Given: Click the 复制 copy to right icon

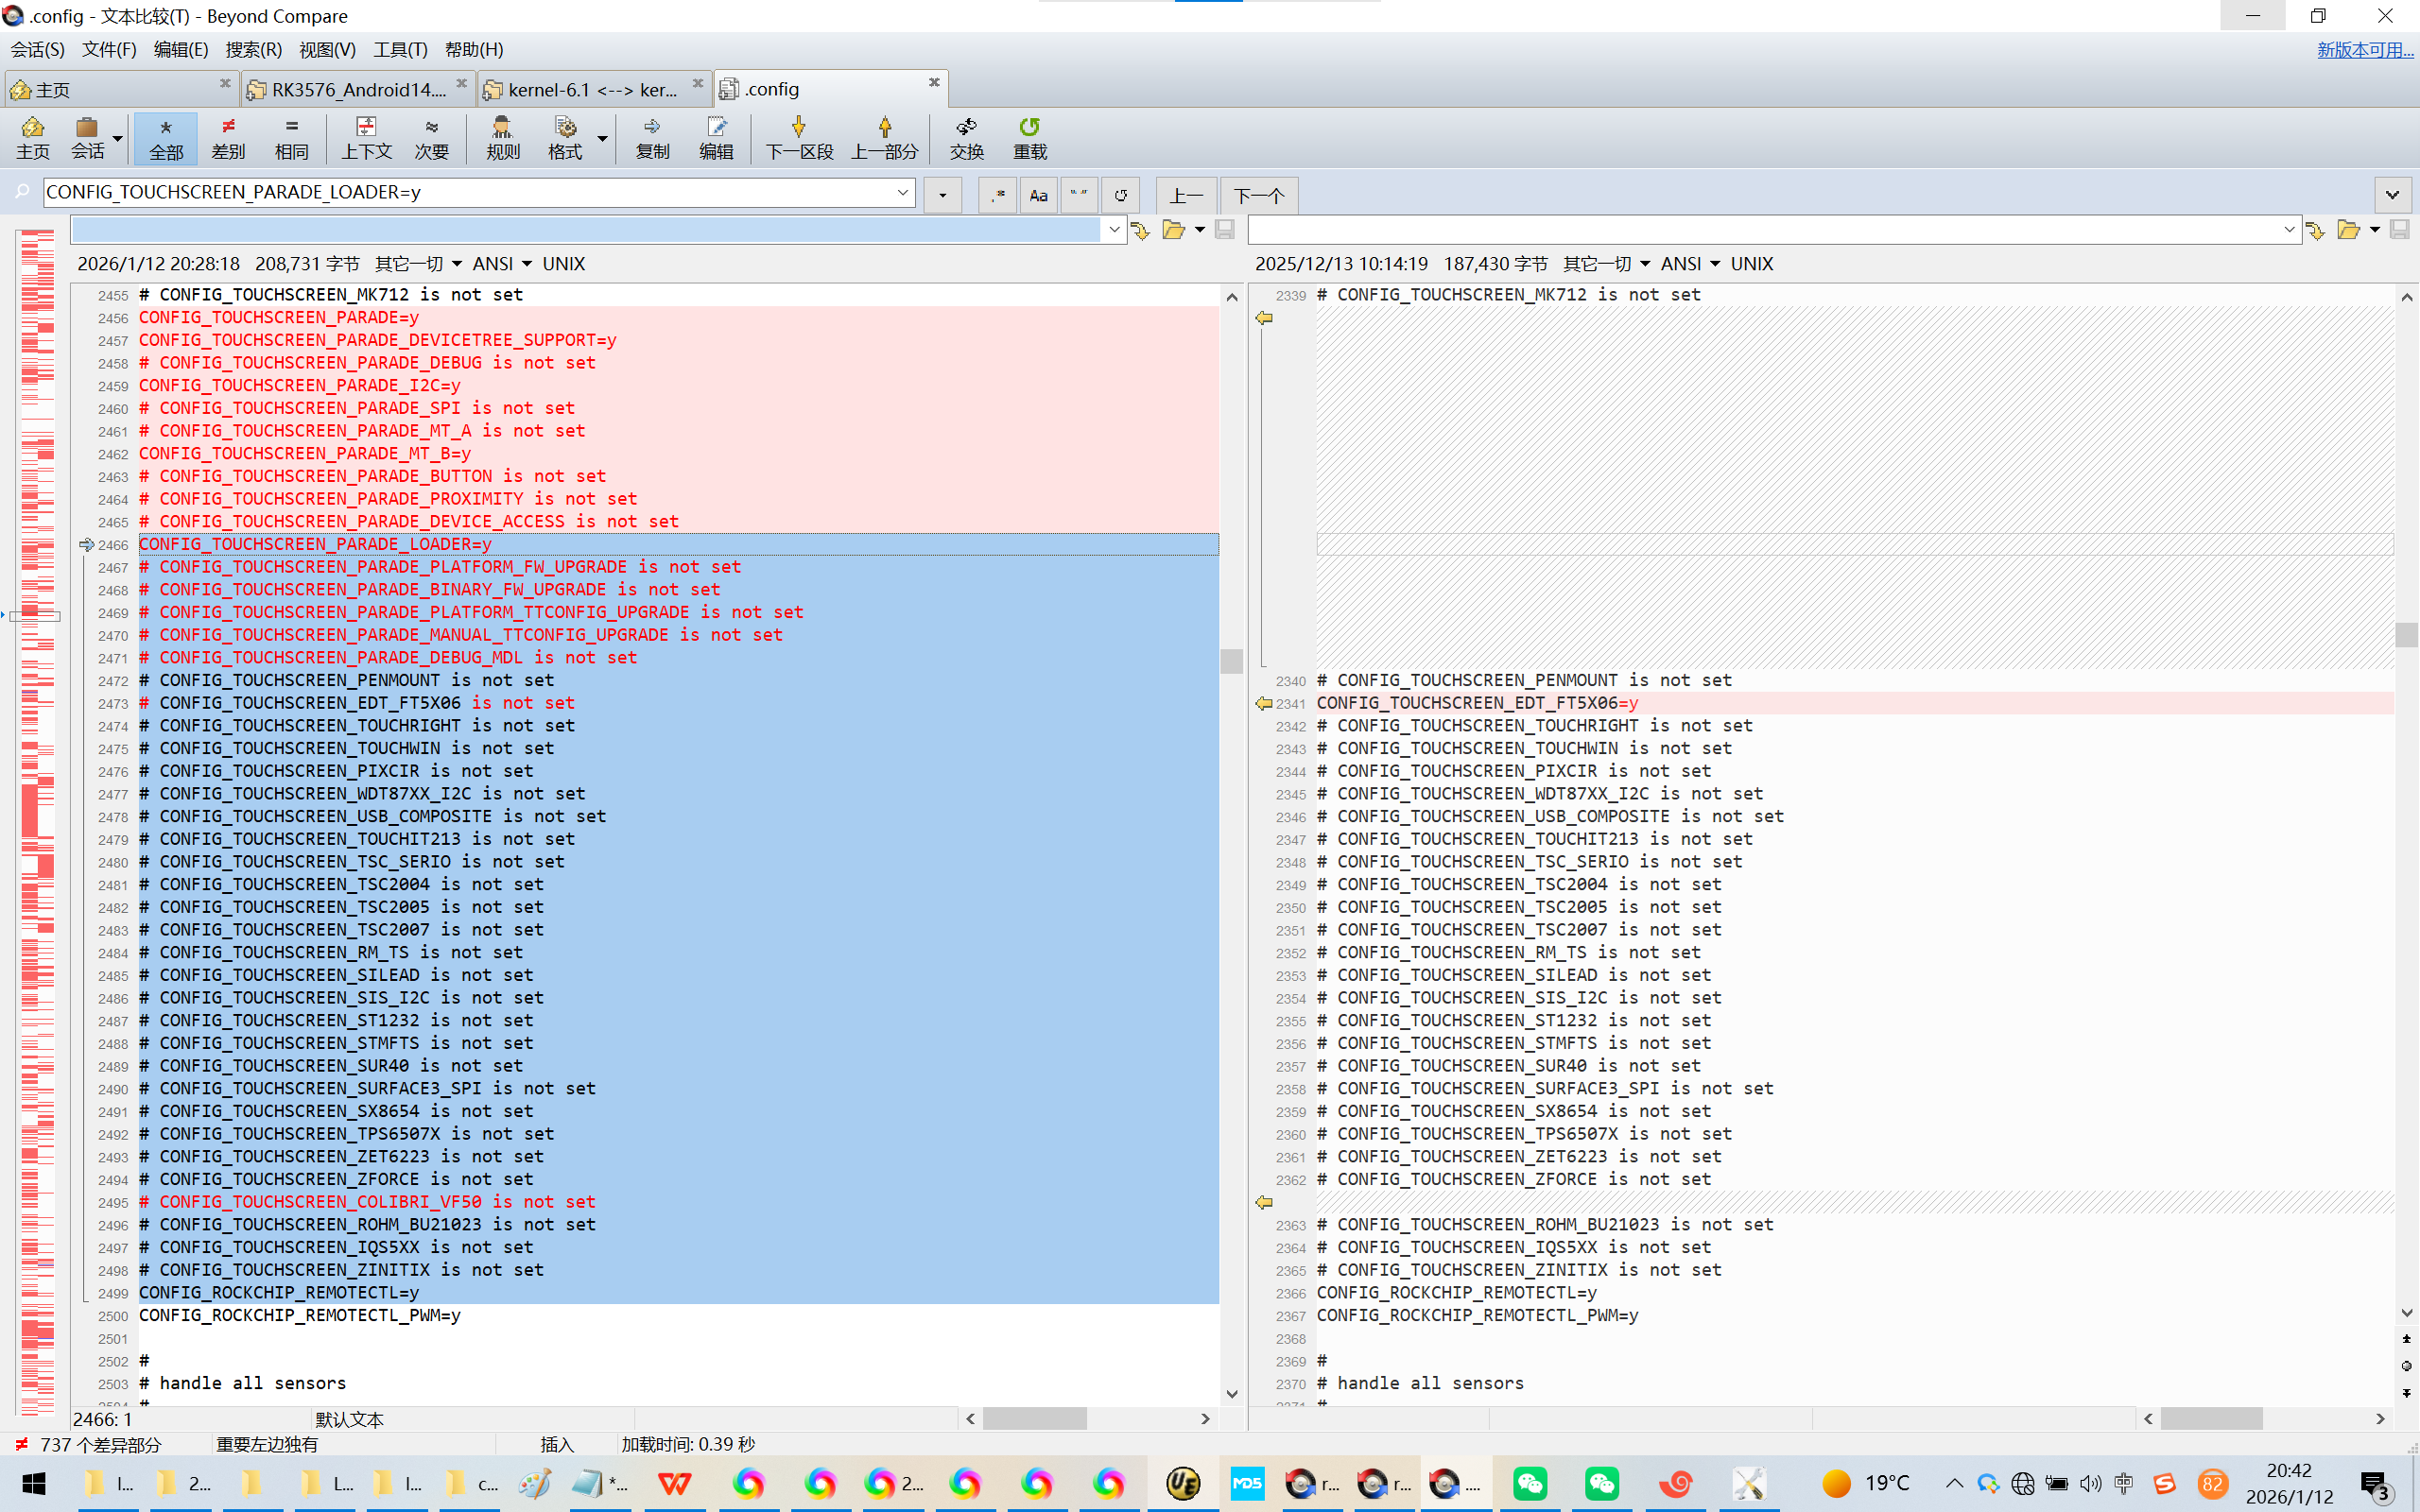Looking at the screenshot, I should coord(652,137).
